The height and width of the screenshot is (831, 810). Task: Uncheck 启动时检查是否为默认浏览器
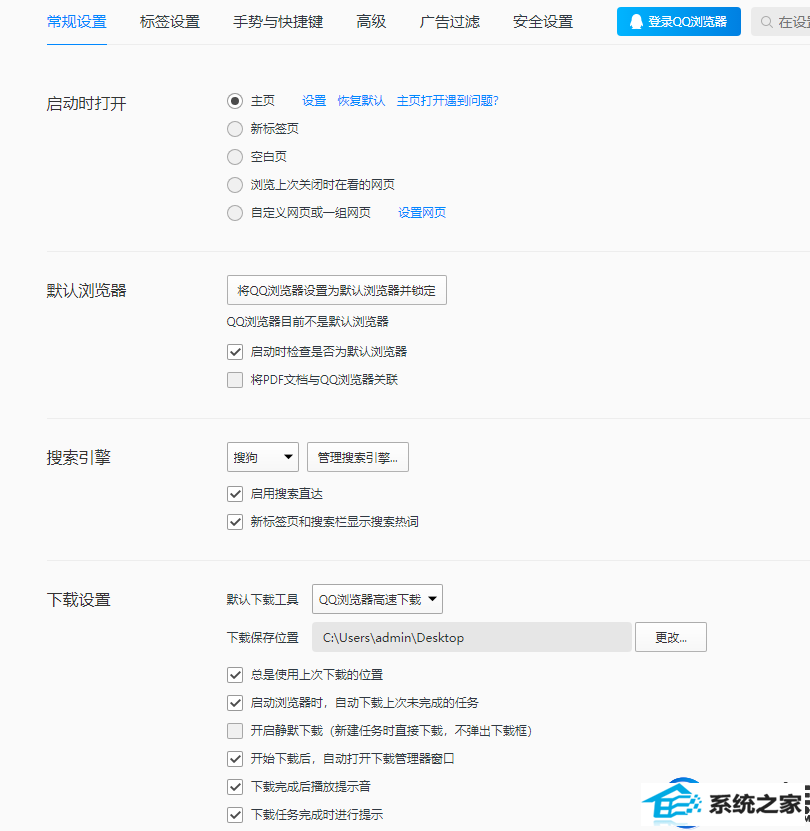(235, 352)
